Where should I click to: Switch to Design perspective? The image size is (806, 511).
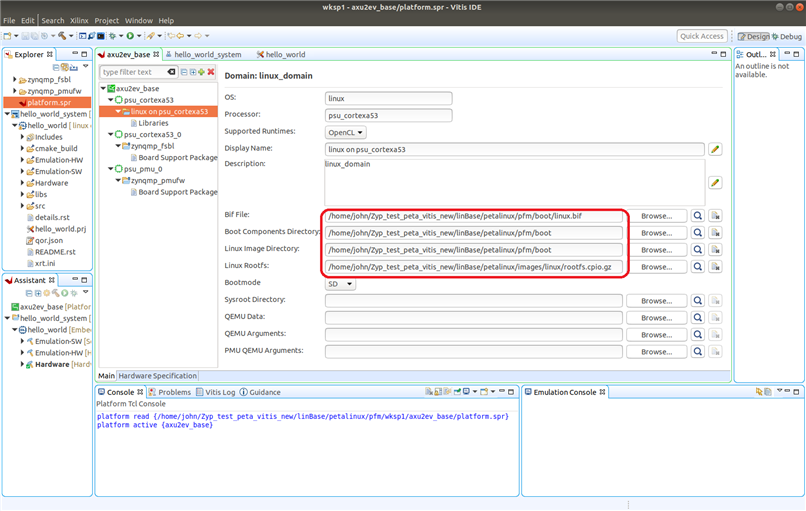[754, 36]
